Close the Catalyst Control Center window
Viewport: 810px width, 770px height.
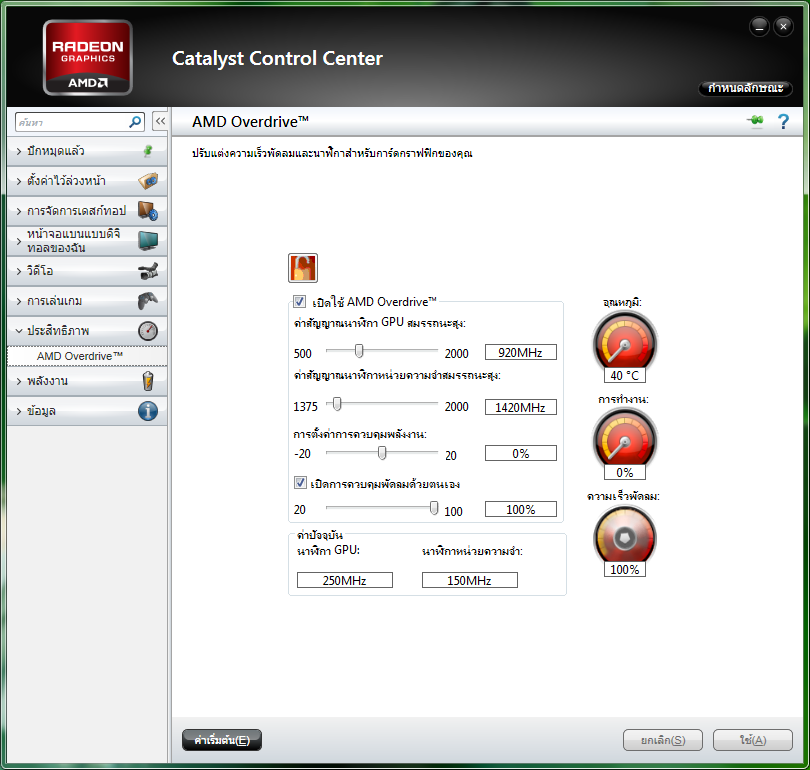783,27
